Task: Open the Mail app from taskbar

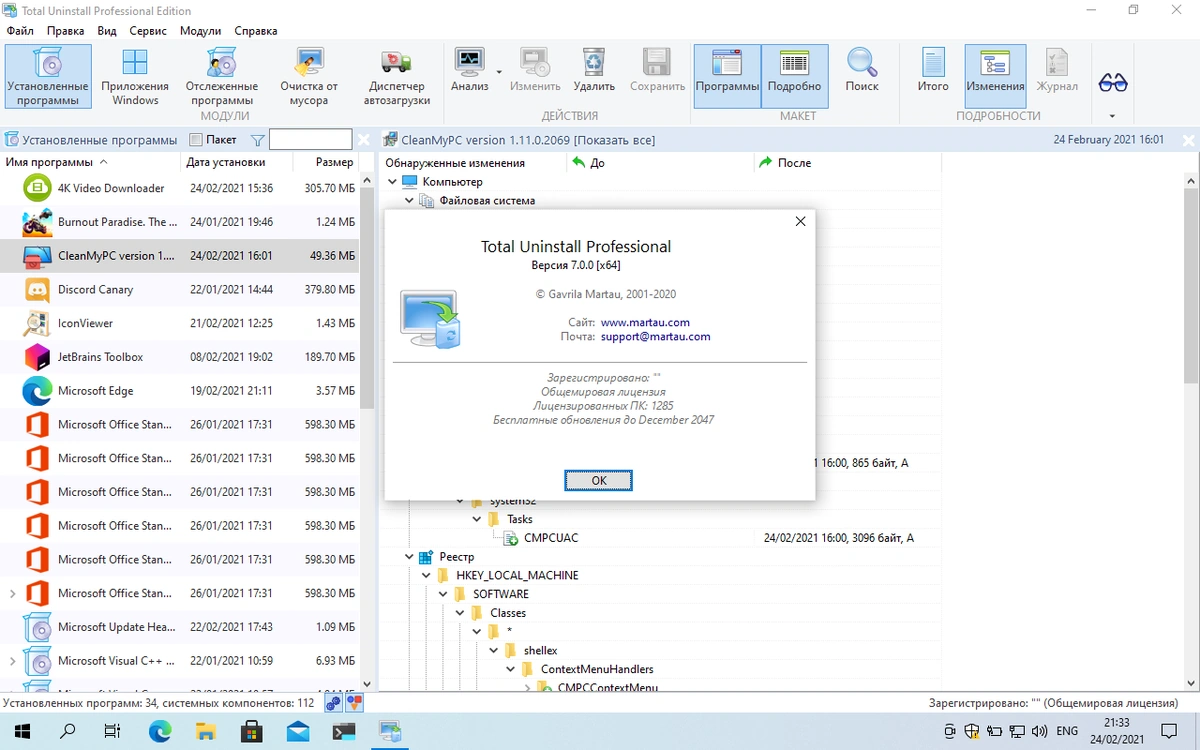Action: click(297, 731)
